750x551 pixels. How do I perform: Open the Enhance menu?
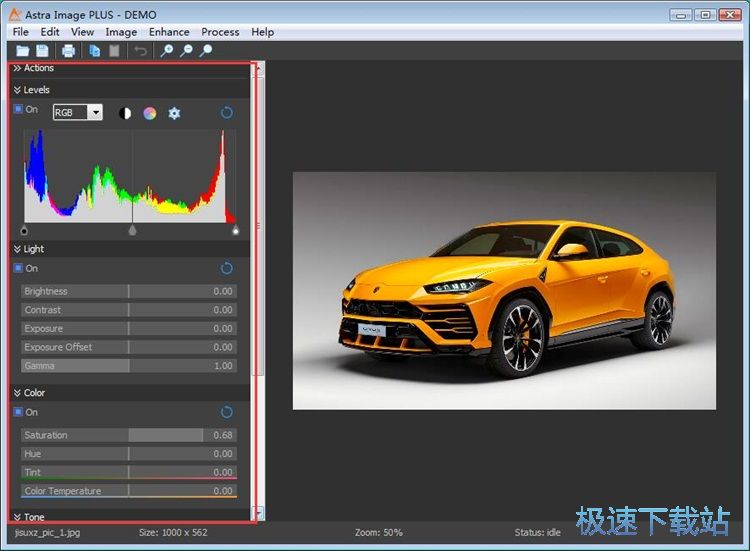(x=169, y=32)
